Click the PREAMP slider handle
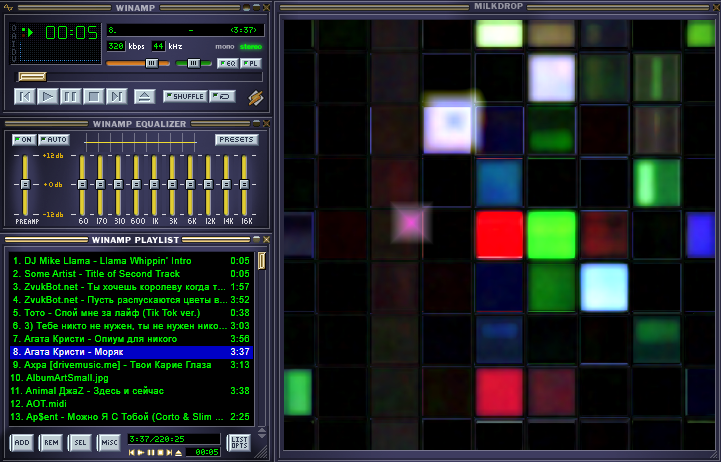The image size is (721, 462). point(25,184)
